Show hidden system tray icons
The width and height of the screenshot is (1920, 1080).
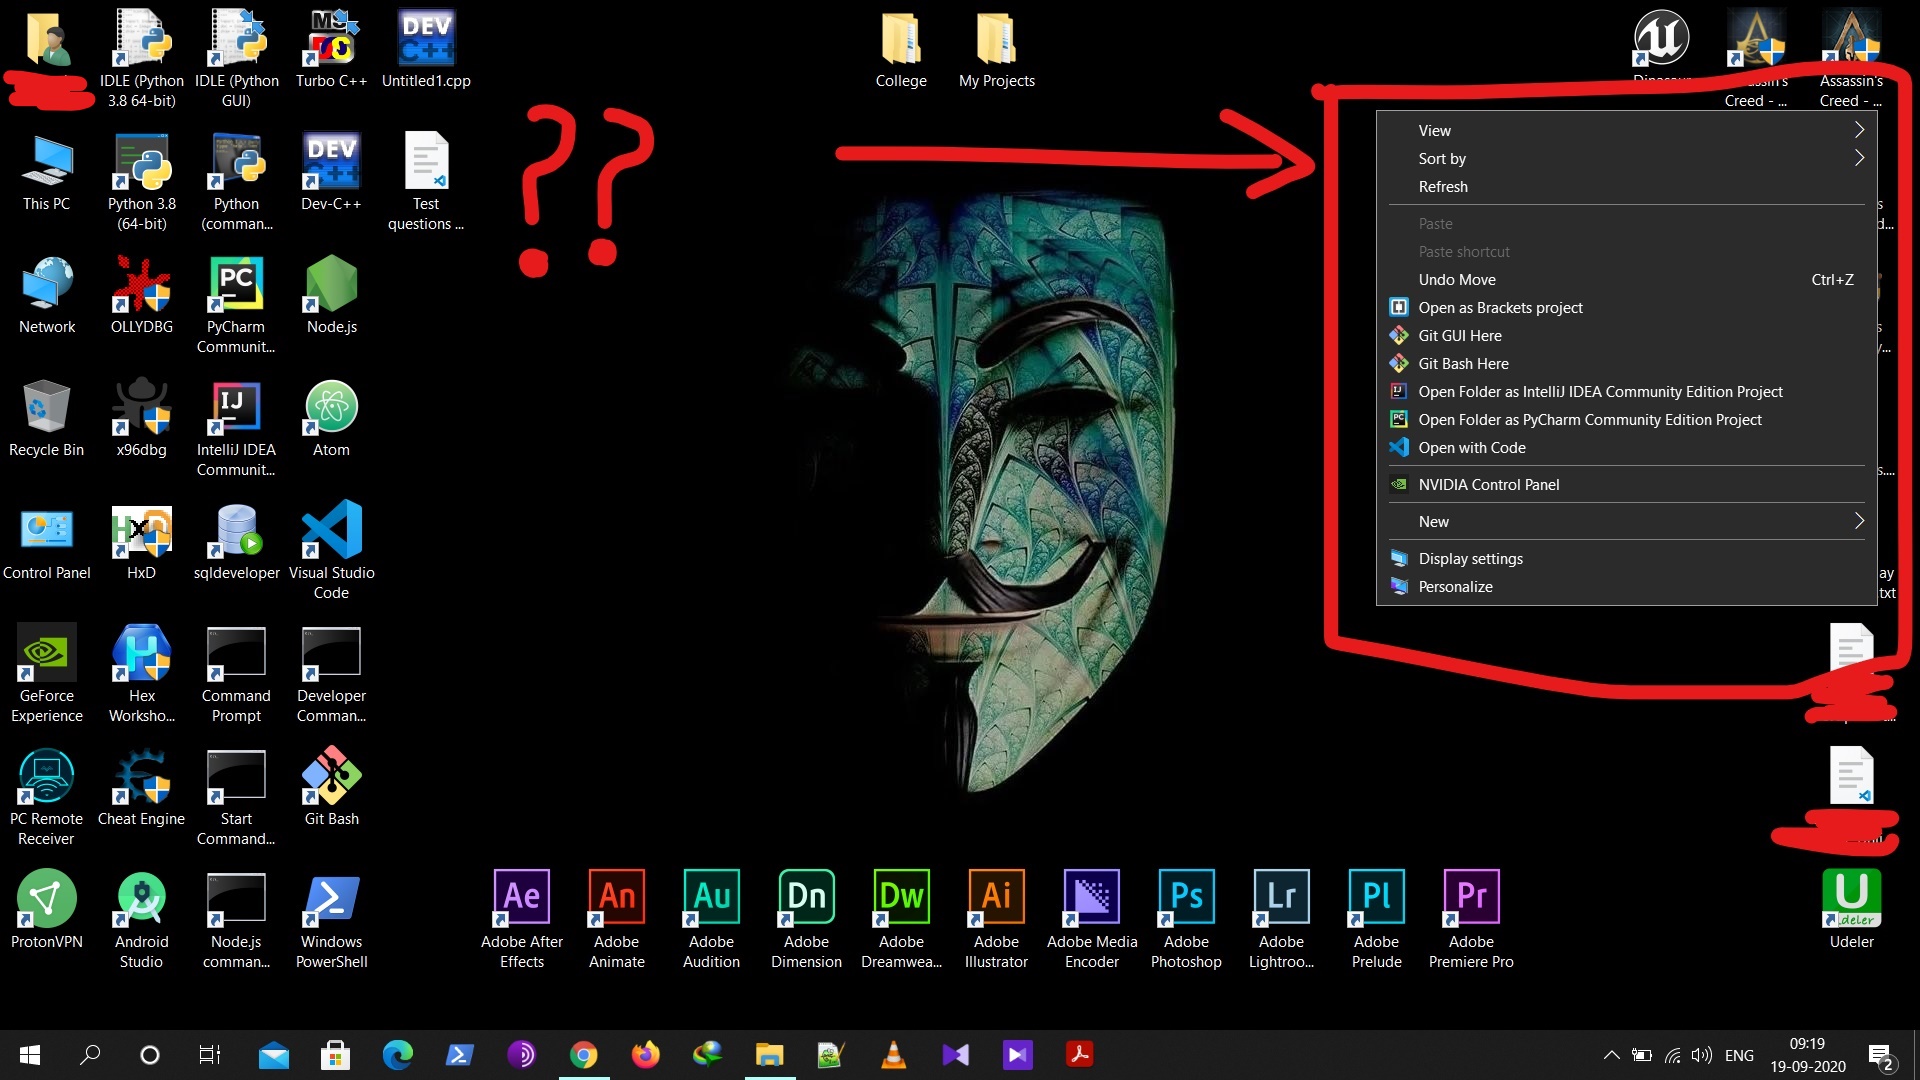(1611, 1055)
